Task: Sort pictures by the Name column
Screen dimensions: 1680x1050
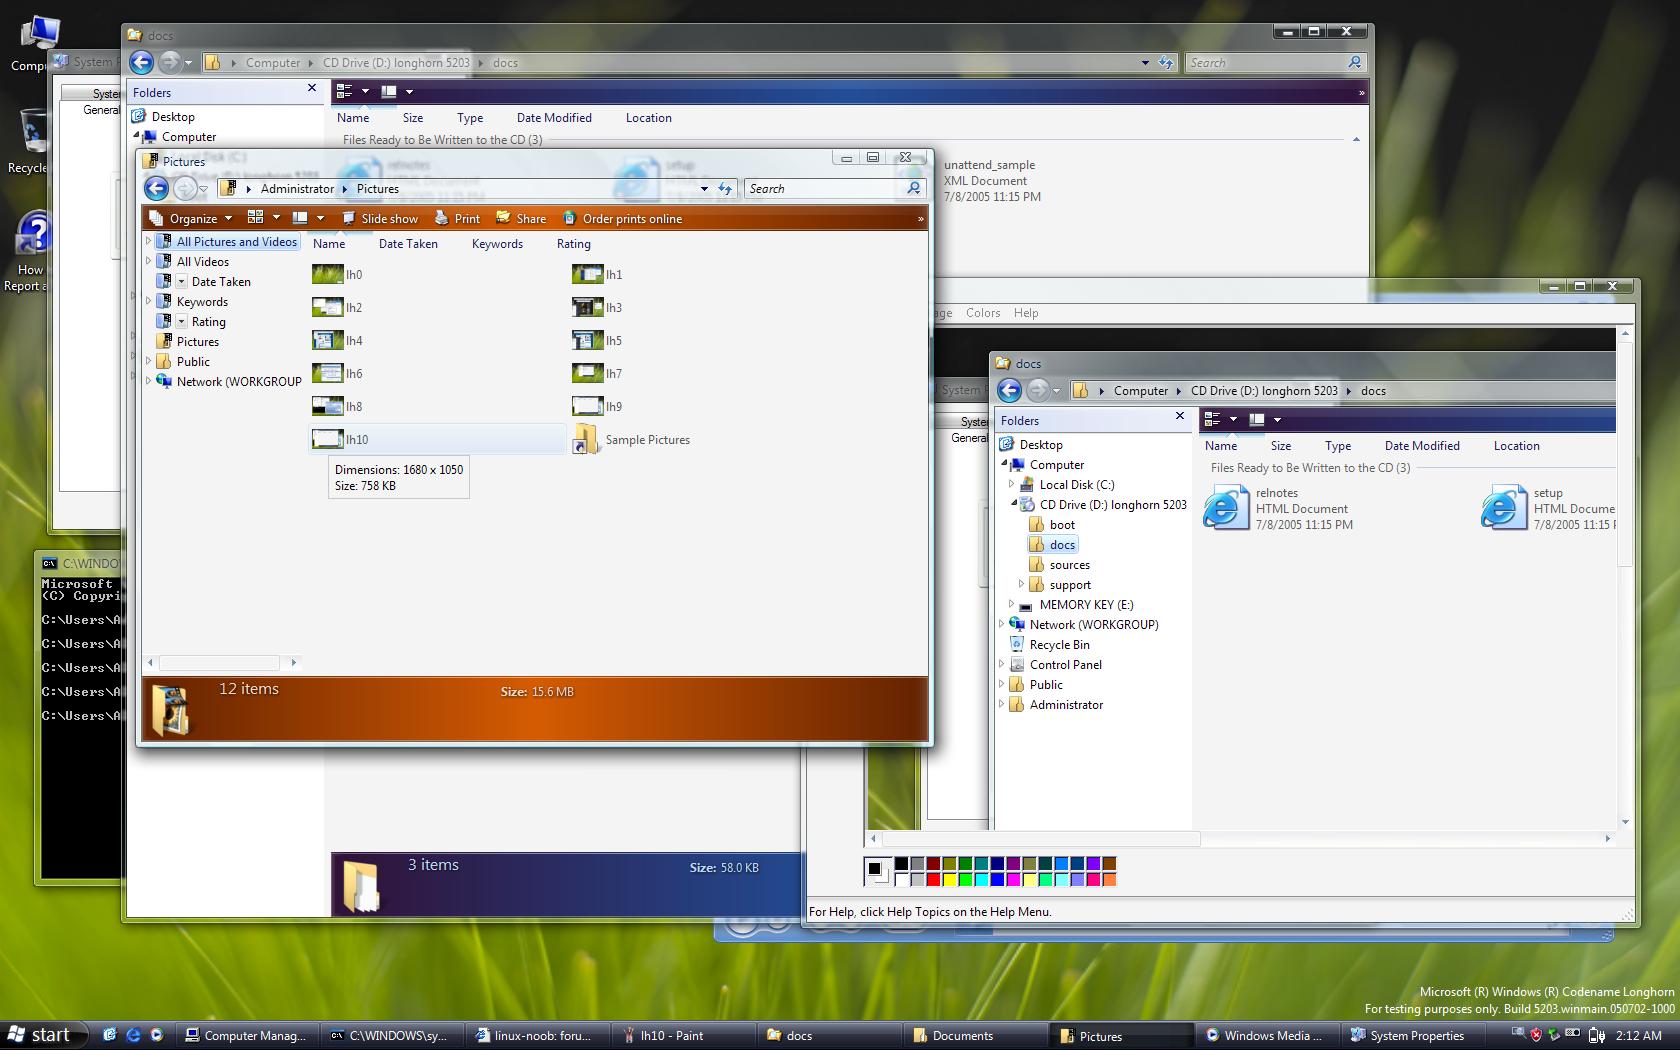Action: click(x=329, y=244)
